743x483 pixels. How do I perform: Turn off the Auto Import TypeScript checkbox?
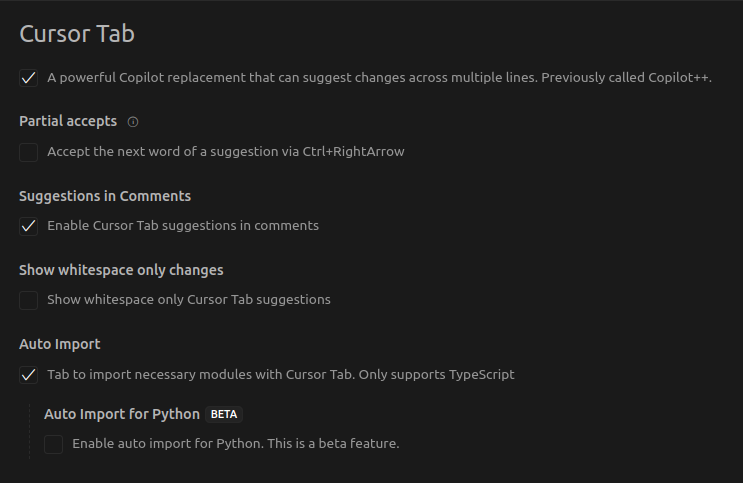tap(28, 375)
